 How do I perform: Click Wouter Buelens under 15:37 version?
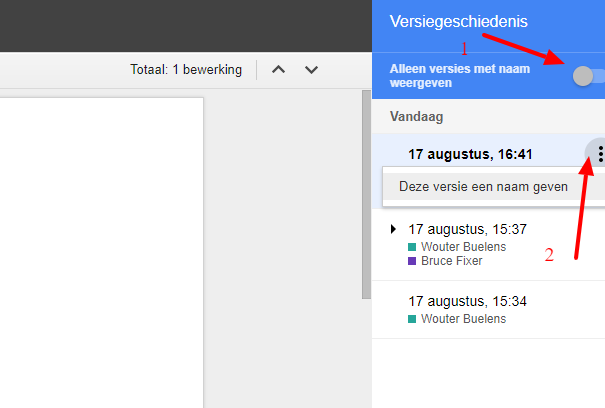tap(463, 247)
